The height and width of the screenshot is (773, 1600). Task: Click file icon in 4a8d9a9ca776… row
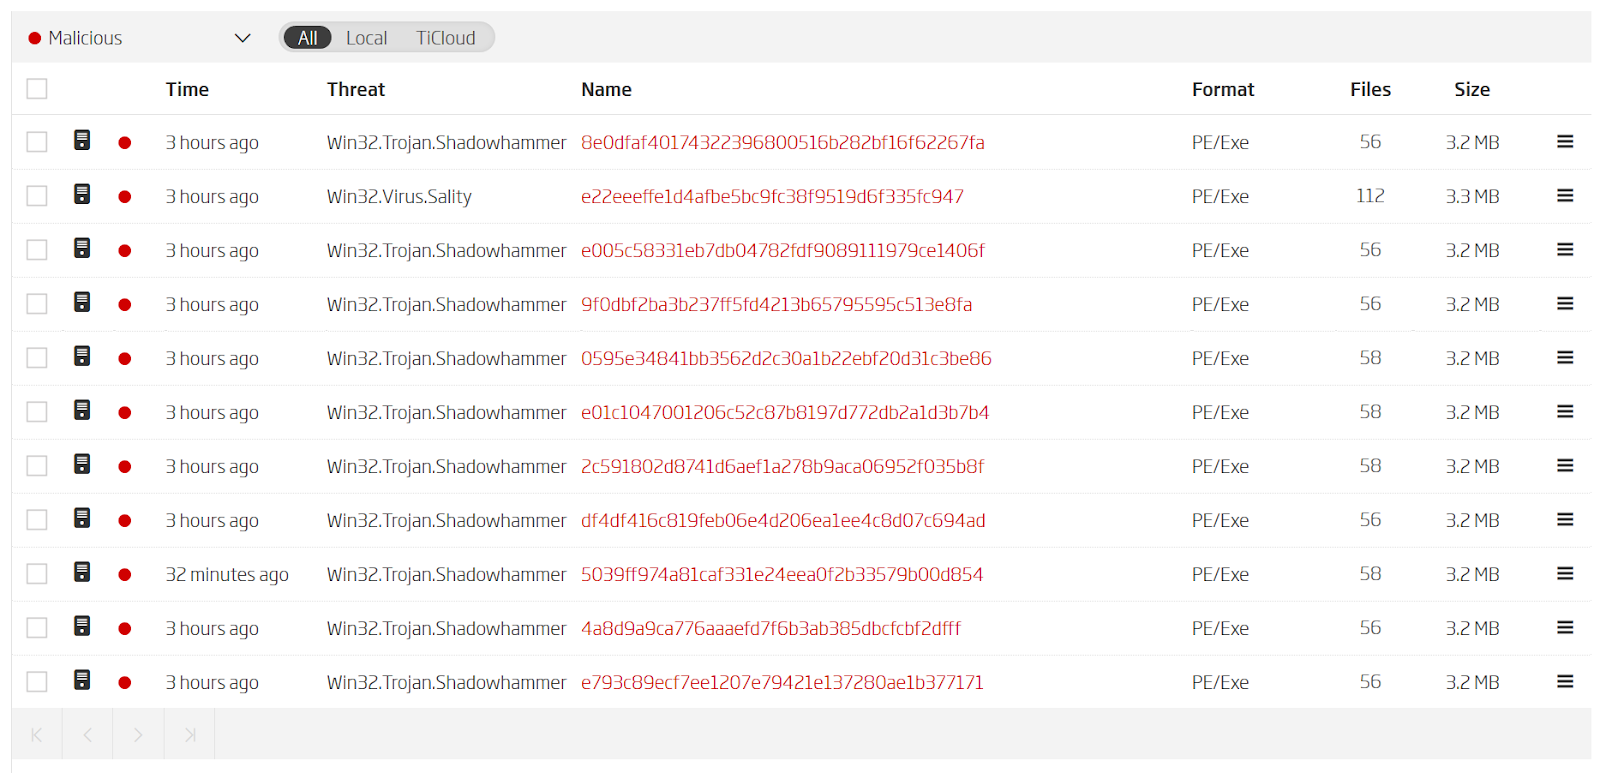coord(82,626)
